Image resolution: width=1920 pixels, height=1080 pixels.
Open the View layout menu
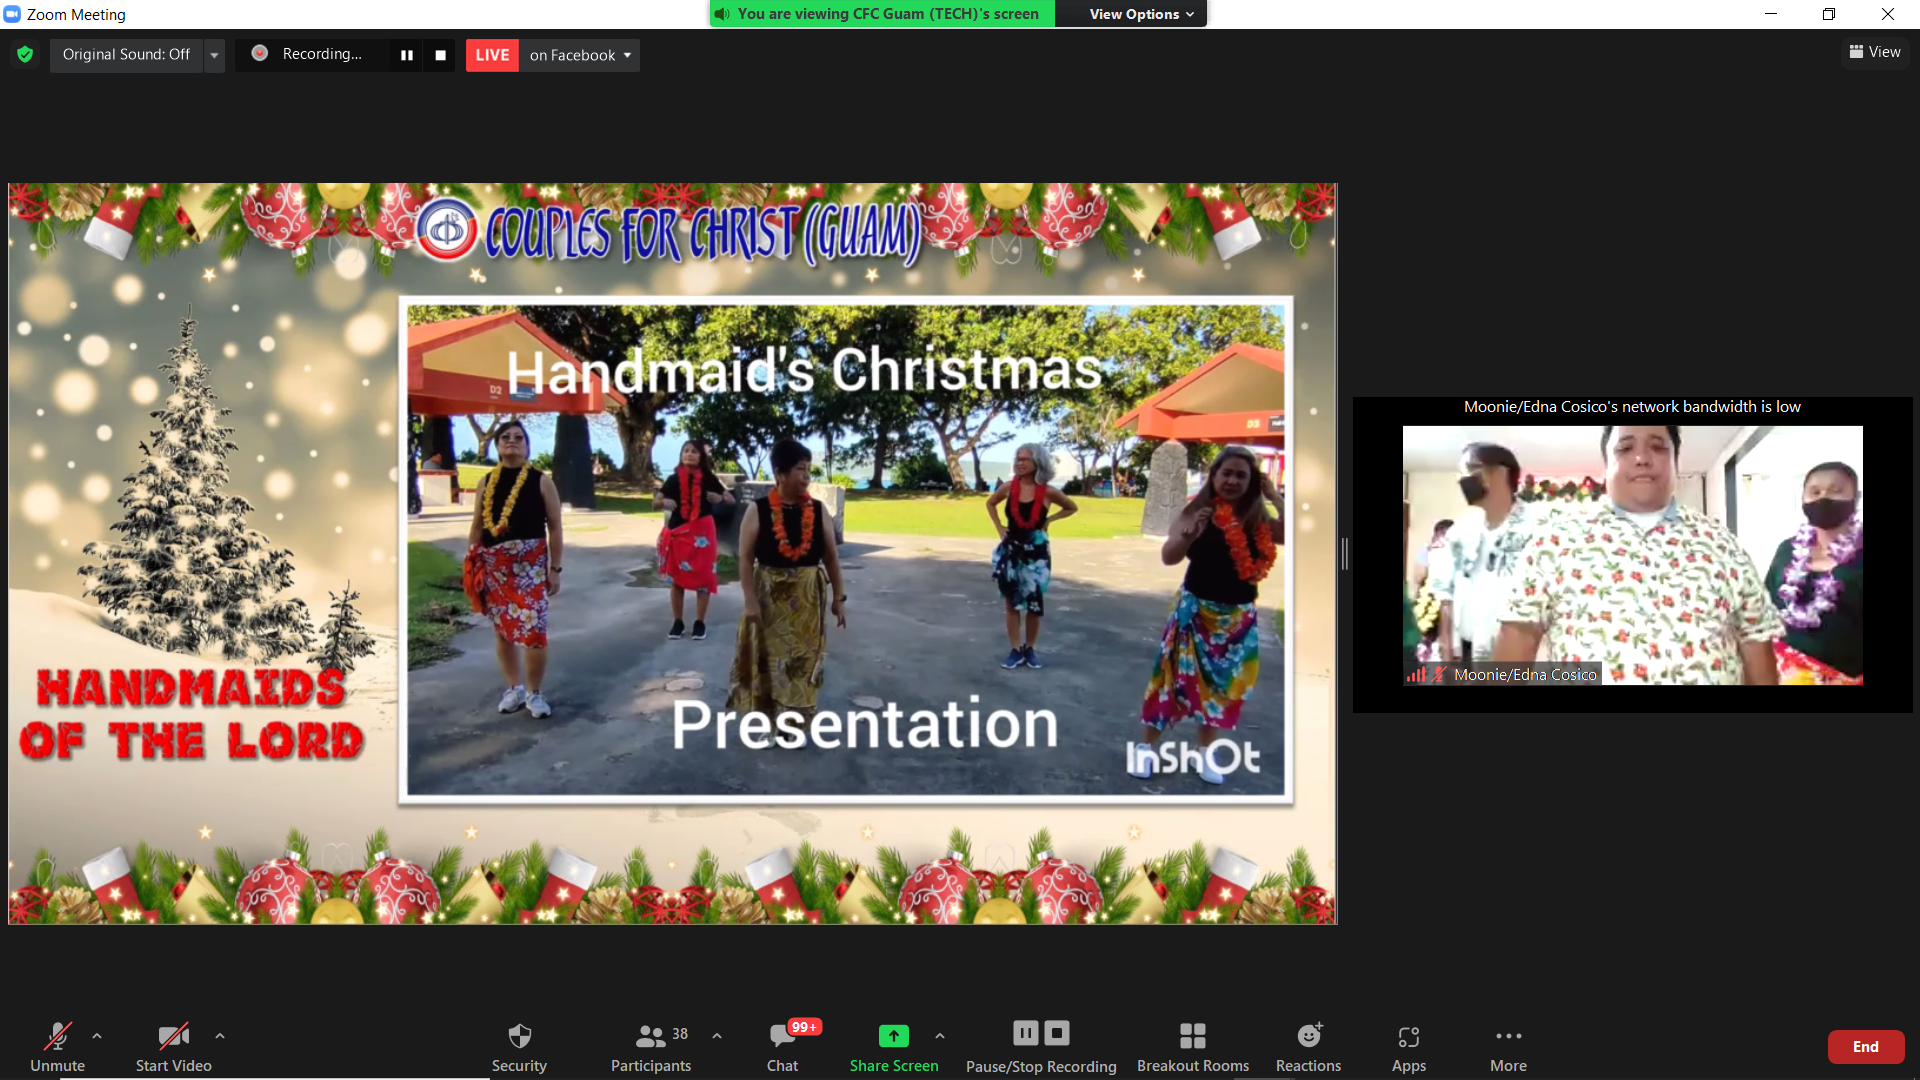tap(1875, 52)
